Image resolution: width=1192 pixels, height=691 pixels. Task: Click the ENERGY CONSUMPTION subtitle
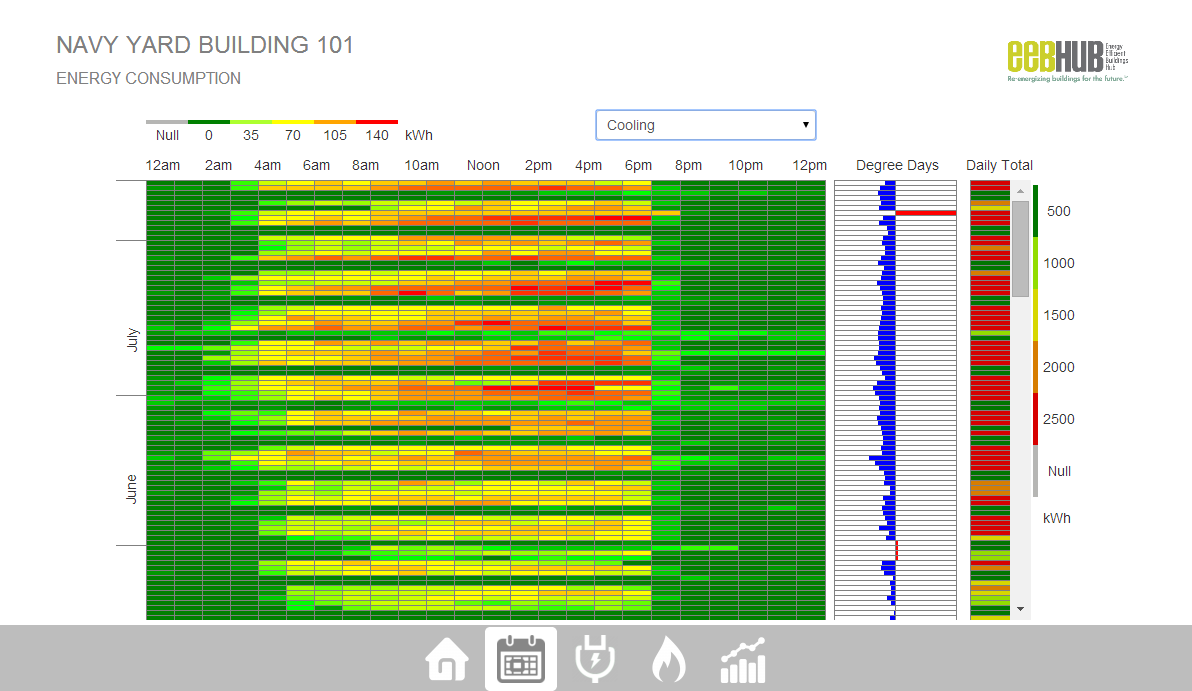click(x=148, y=78)
